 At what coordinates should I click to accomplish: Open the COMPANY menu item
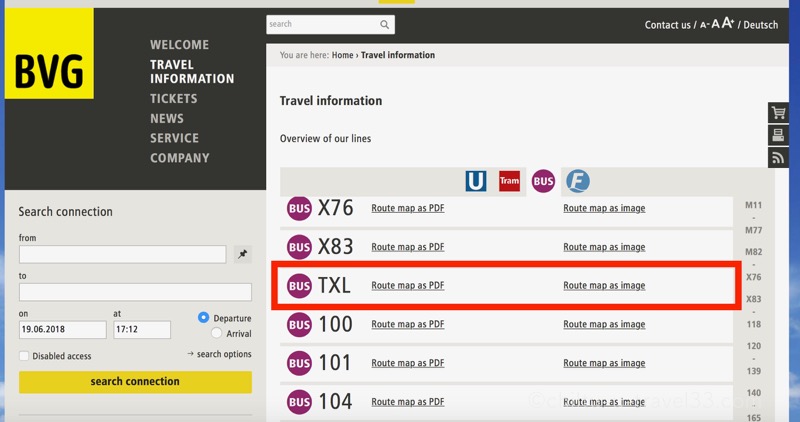point(180,158)
